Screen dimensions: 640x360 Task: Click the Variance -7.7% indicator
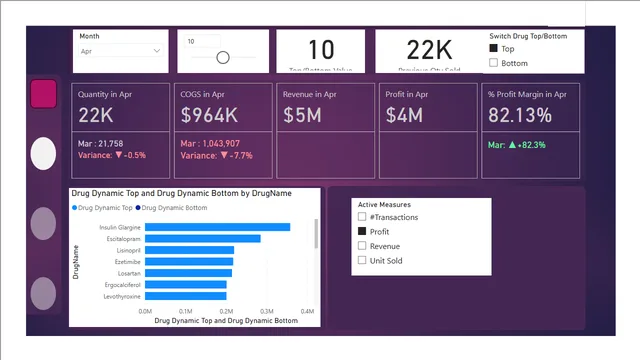216,156
